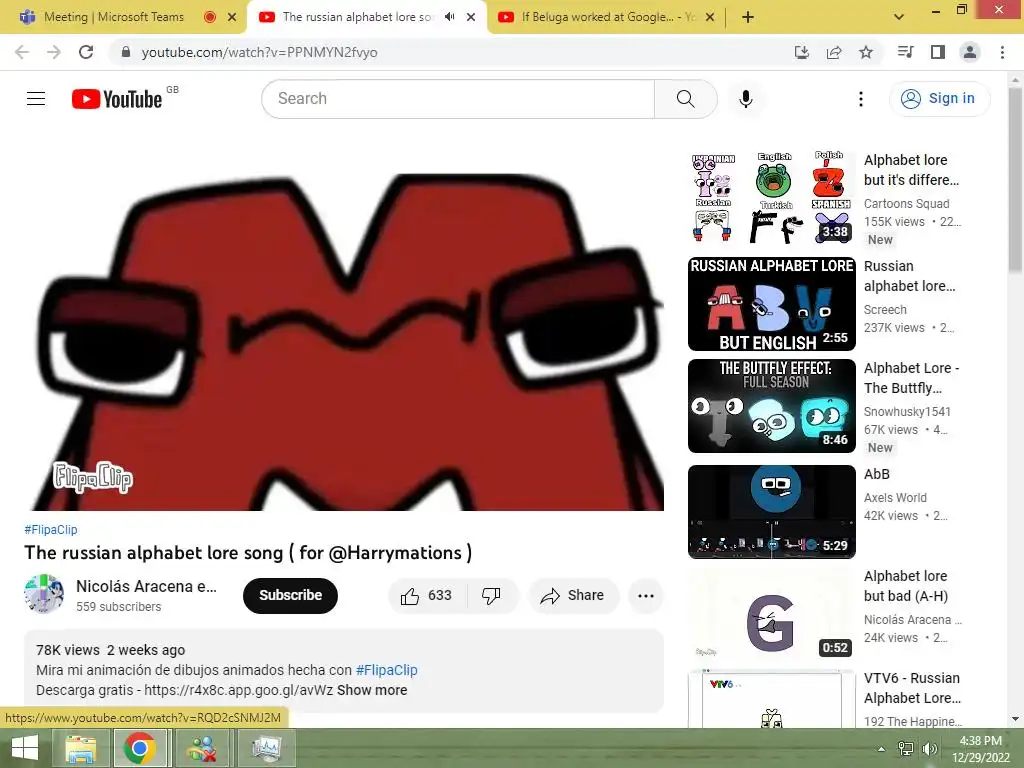1024x768 pixels.
Task: Close the Microsoft Teams tab
Action: pyautogui.click(x=232, y=17)
